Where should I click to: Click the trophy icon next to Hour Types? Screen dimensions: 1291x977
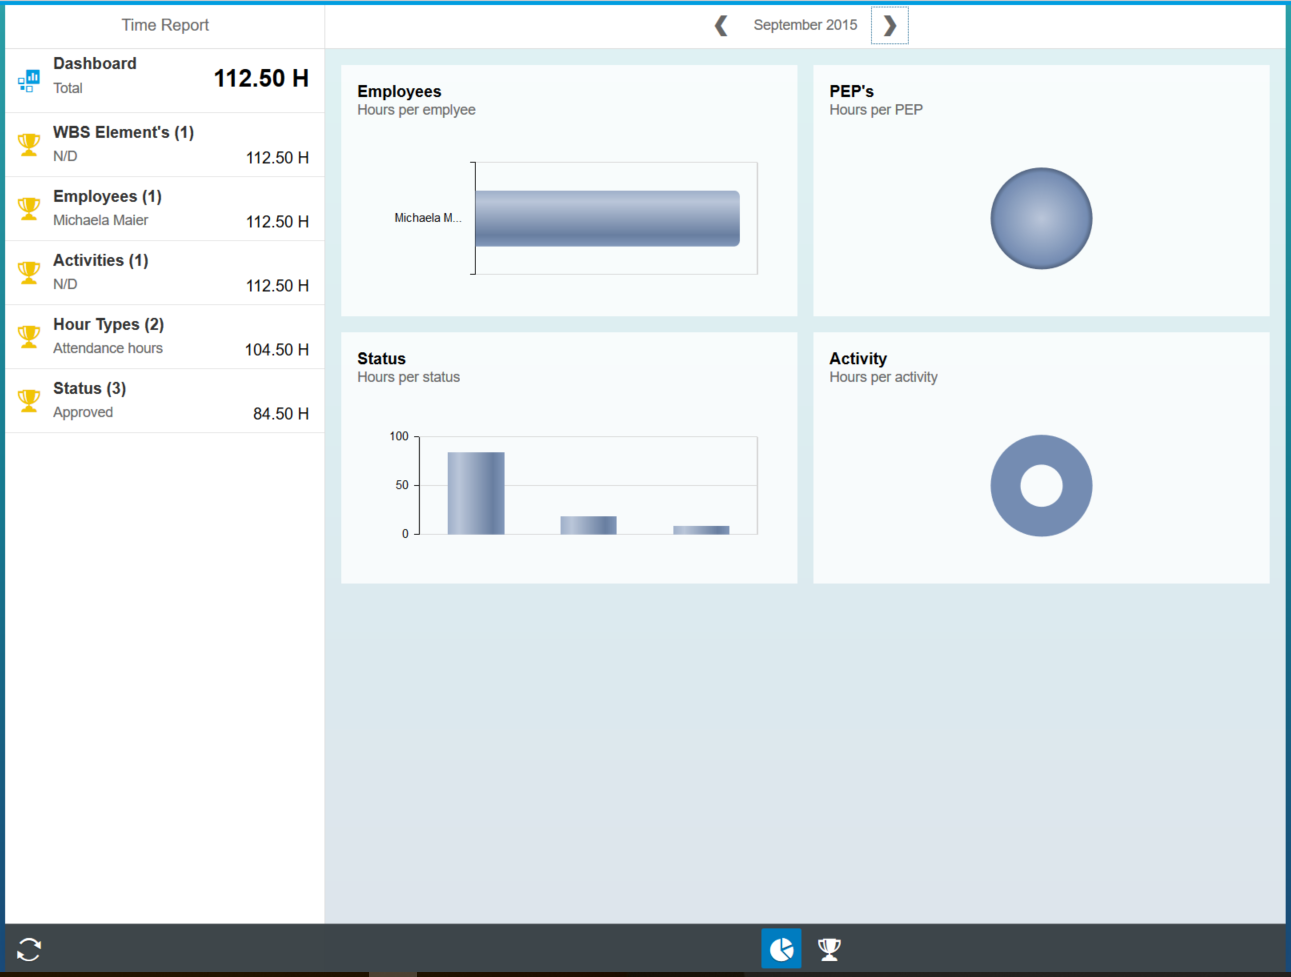pyautogui.click(x=28, y=335)
